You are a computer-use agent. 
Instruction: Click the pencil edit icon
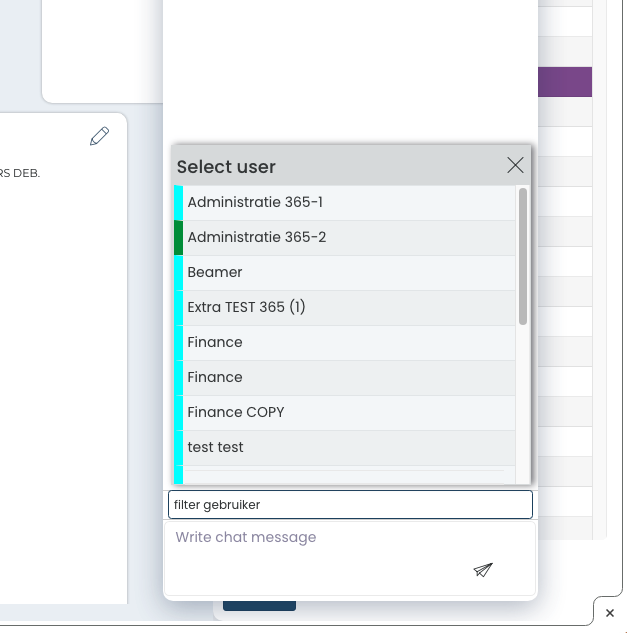tap(99, 136)
